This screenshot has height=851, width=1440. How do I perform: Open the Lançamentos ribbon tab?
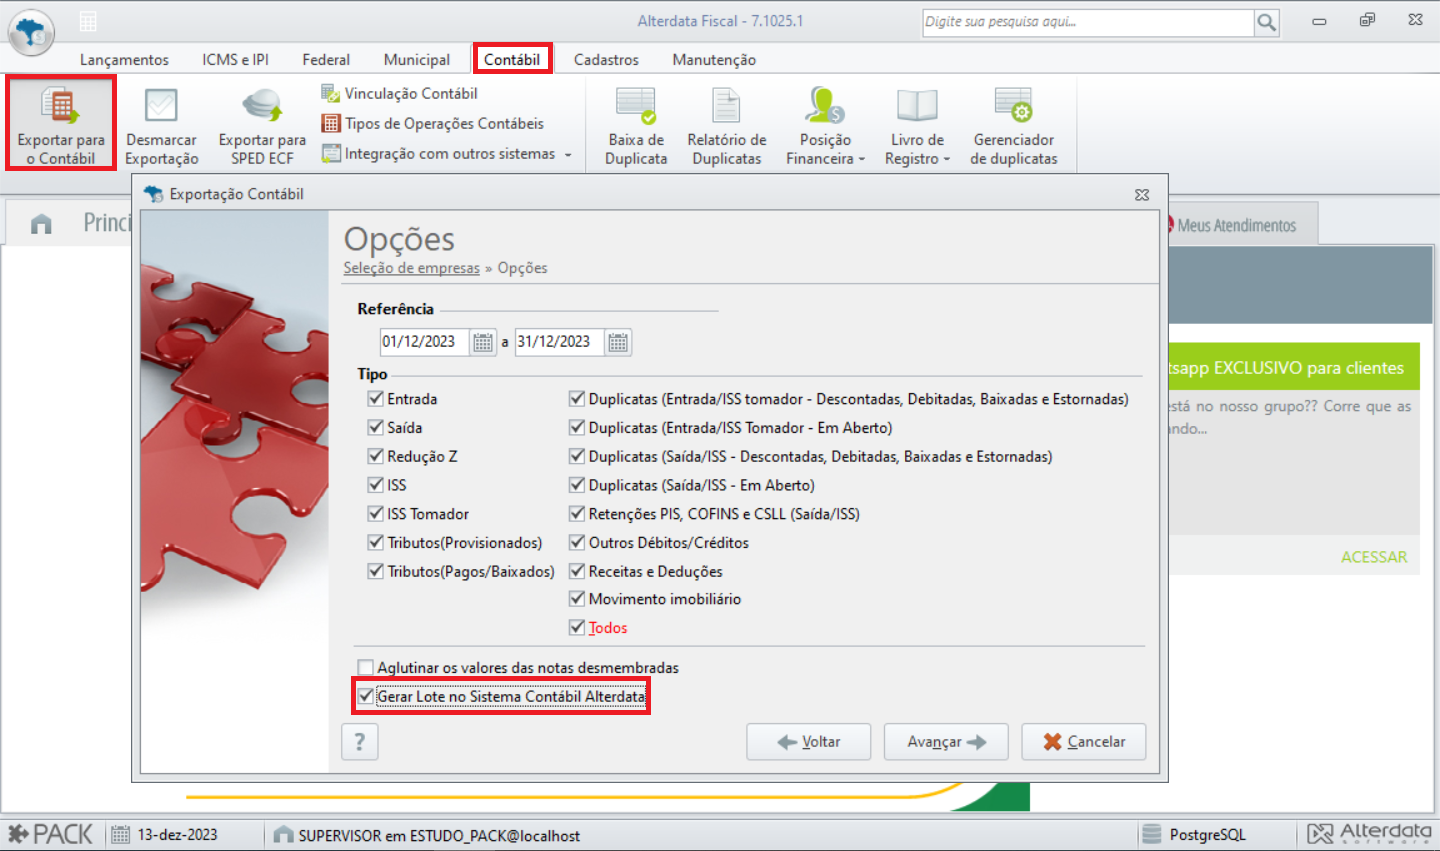tap(124, 60)
